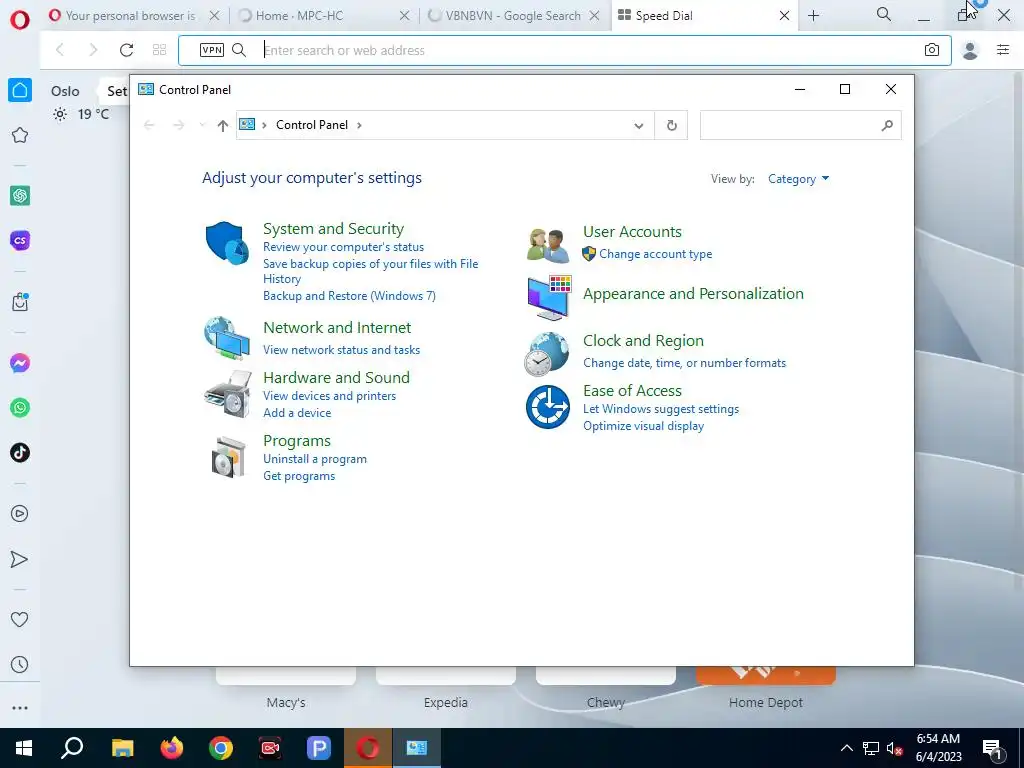The height and width of the screenshot is (768, 1024).
Task: Open Opera sidebar Bookmarks star icon
Action: click(20, 135)
